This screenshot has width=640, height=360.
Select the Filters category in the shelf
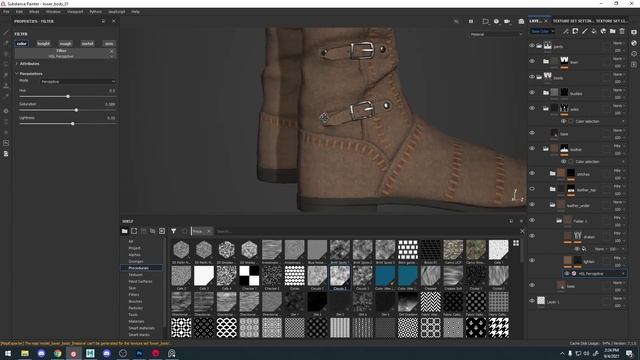click(x=134, y=295)
